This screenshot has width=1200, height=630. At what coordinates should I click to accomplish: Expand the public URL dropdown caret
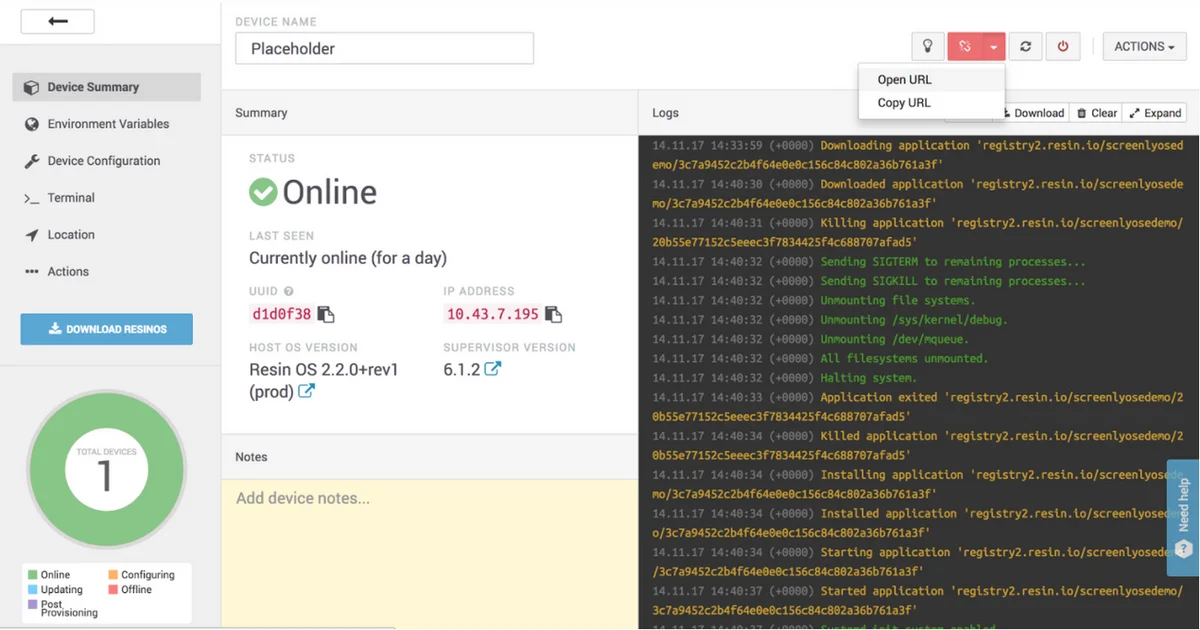(993, 47)
